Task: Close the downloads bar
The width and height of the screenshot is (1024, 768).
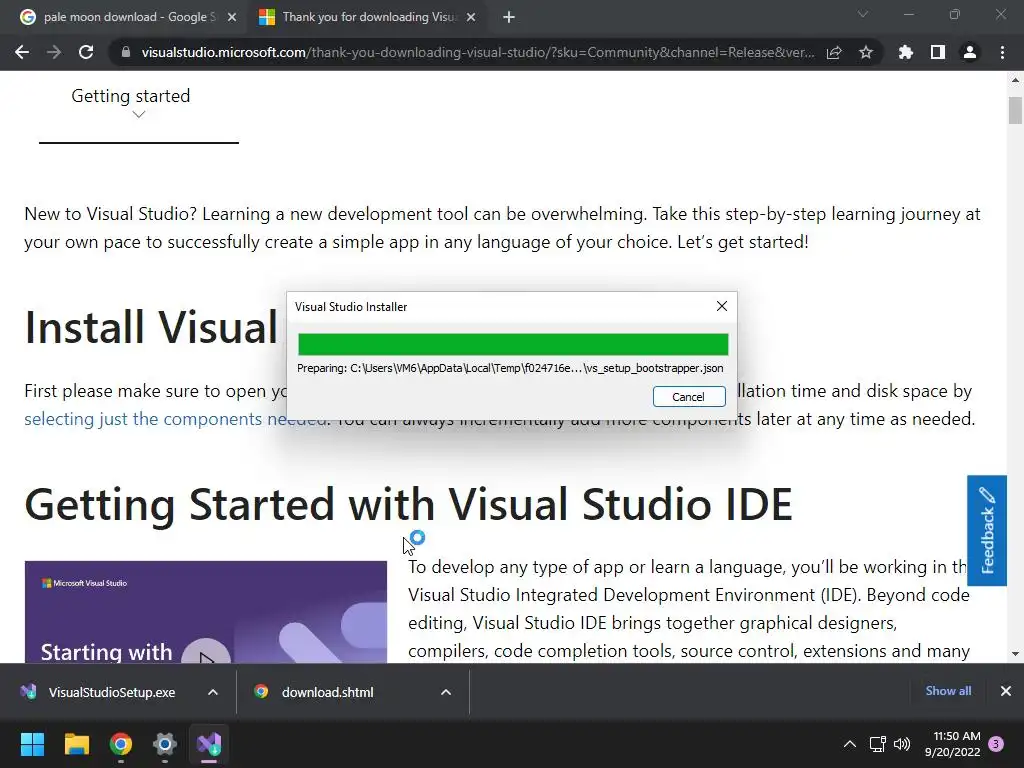Action: click(1006, 691)
